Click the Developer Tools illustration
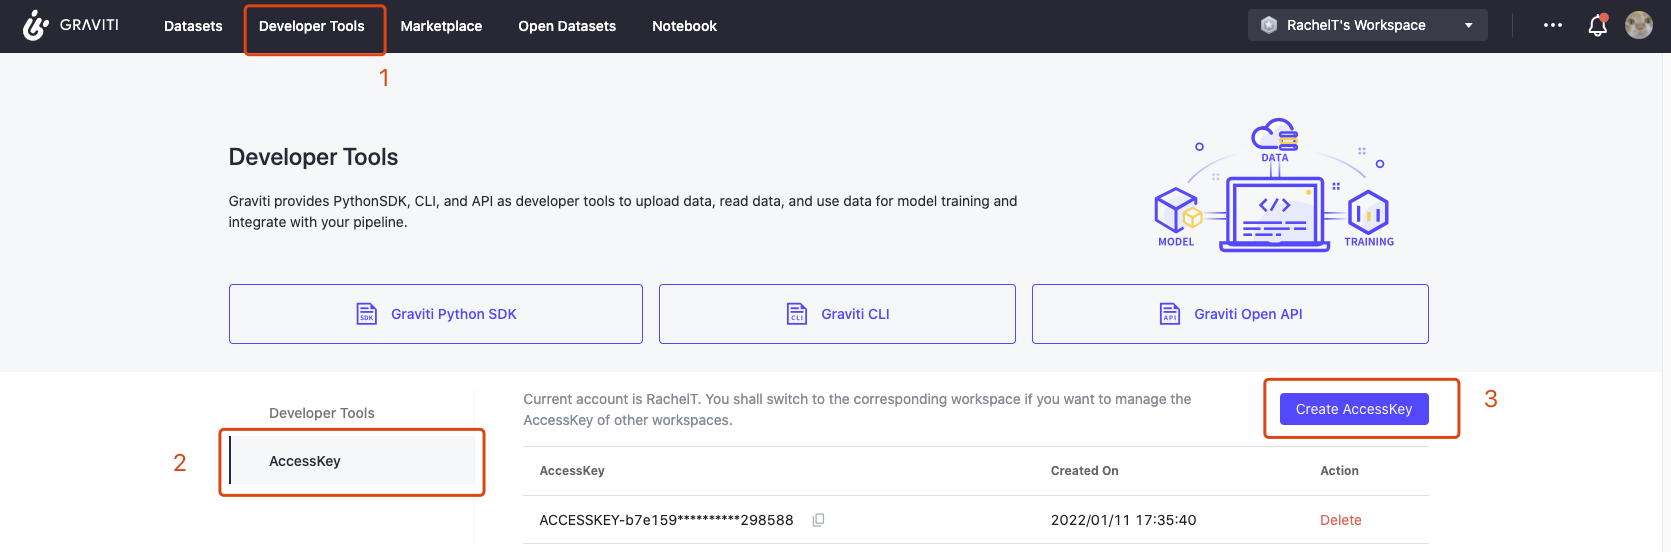This screenshot has width=1671, height=552. pyautogui.click(x=1275, y=185)
